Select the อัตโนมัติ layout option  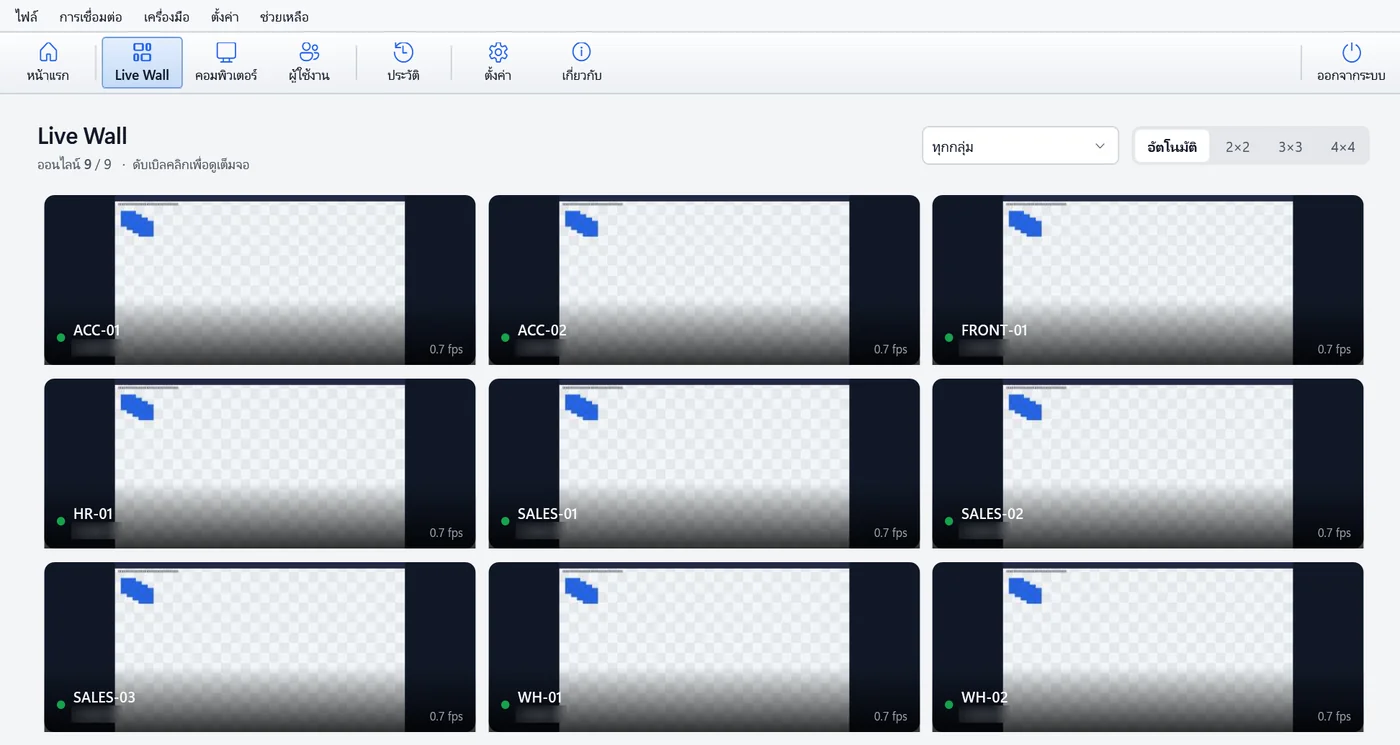click(1172, 146)
